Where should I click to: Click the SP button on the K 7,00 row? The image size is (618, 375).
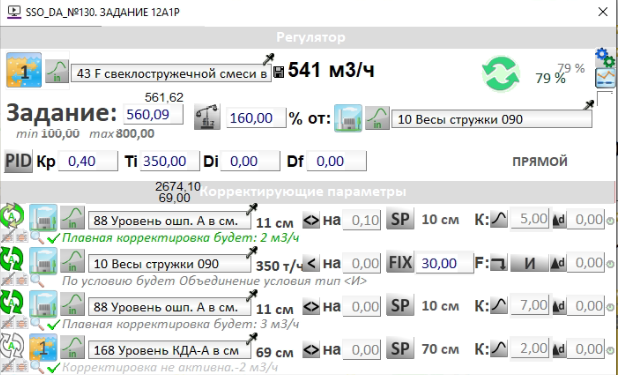(400, 306)
